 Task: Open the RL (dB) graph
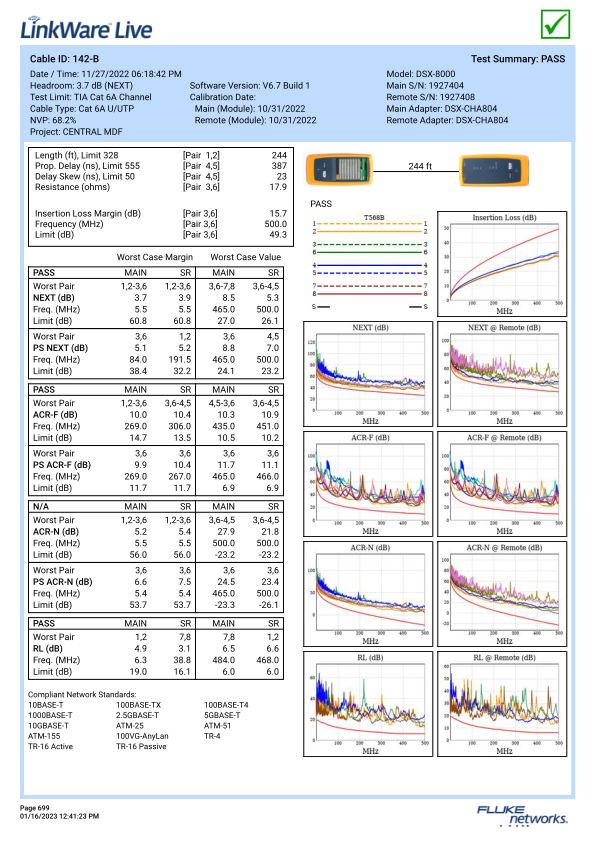click(368, 704)
